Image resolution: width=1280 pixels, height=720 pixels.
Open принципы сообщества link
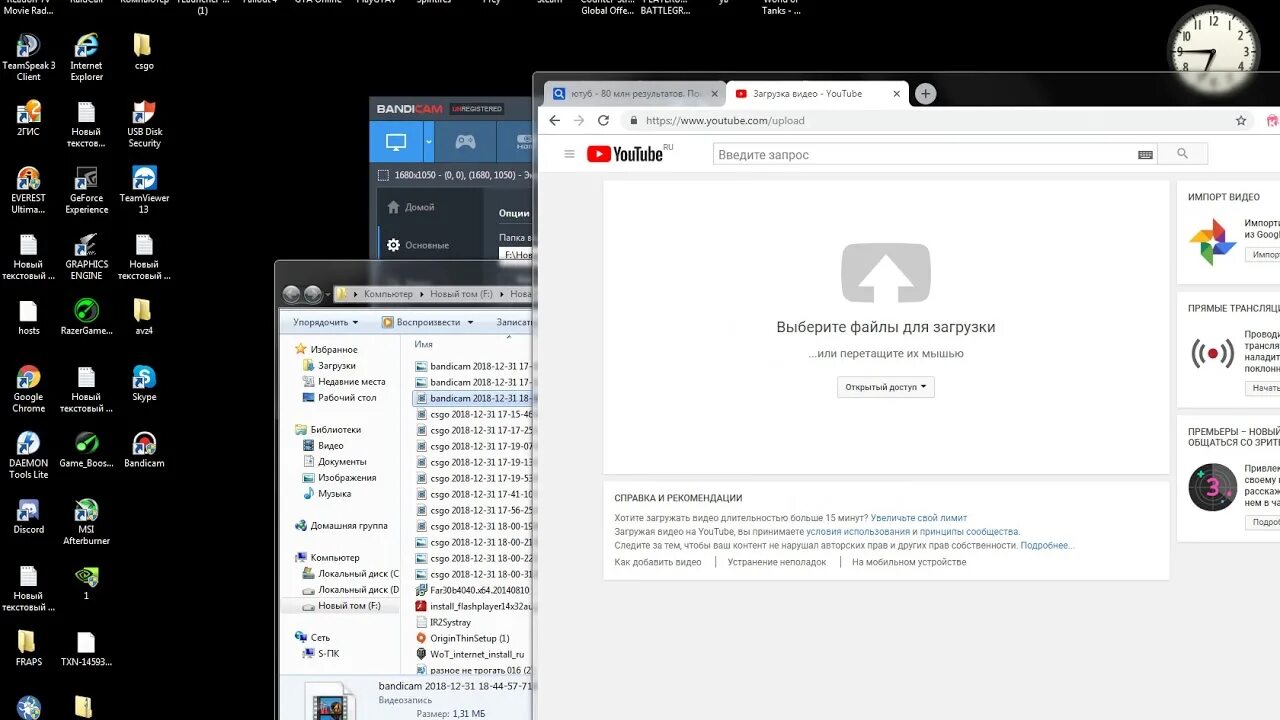(x=969, y=532)
